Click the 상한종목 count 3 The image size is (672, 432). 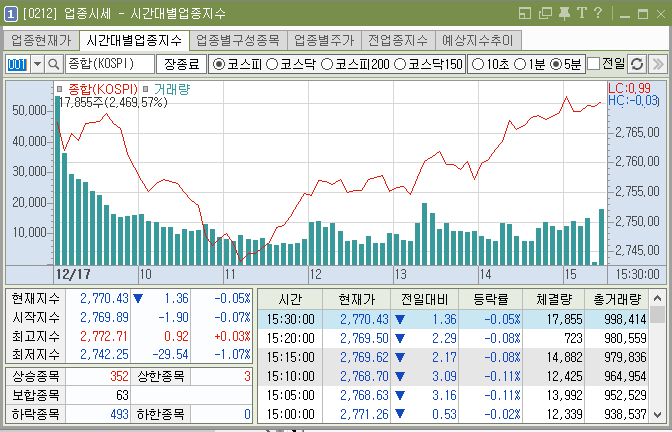pyautogui.click(x=247, y=376)
